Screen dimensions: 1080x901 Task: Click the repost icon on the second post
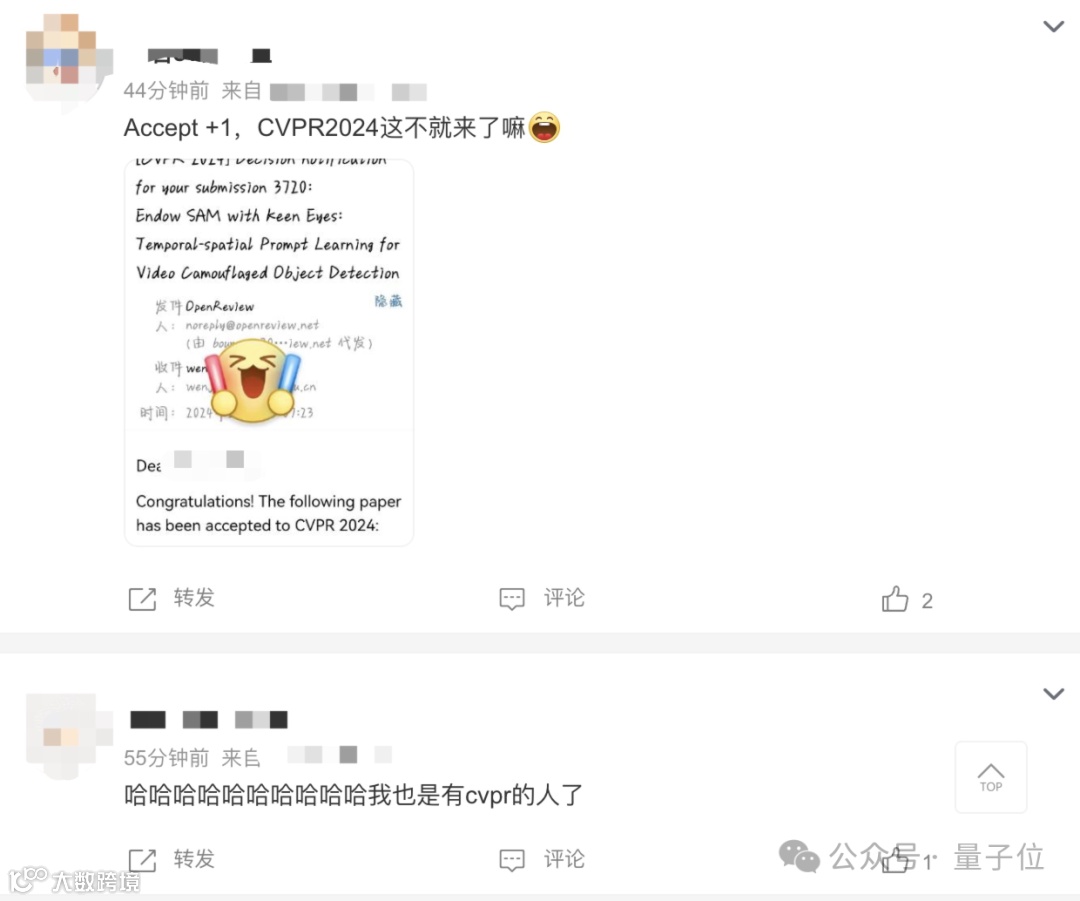[143, 860]
